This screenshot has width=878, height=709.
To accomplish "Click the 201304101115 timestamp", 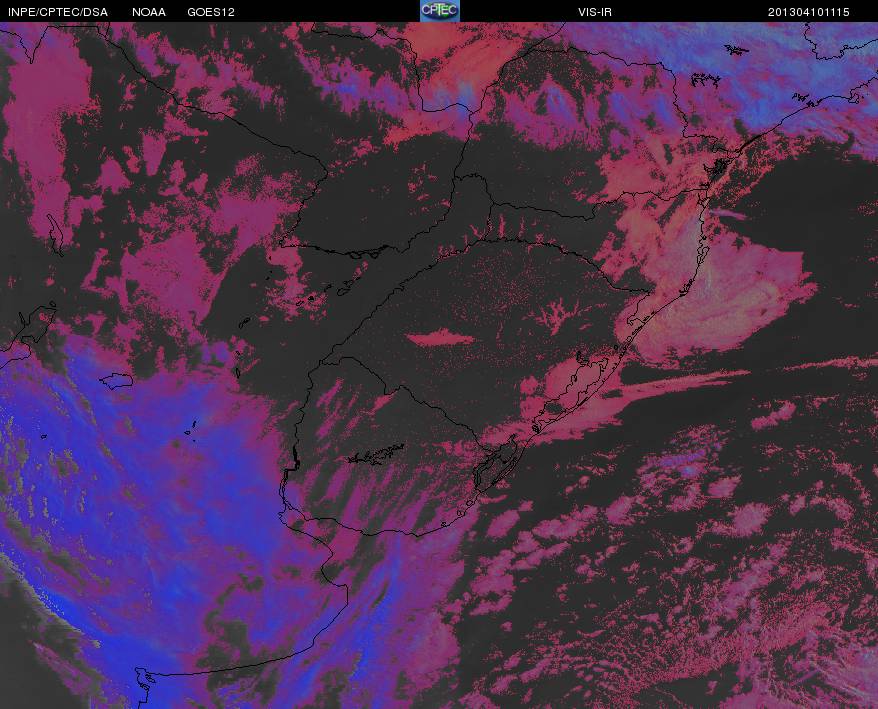I will 809,12.
